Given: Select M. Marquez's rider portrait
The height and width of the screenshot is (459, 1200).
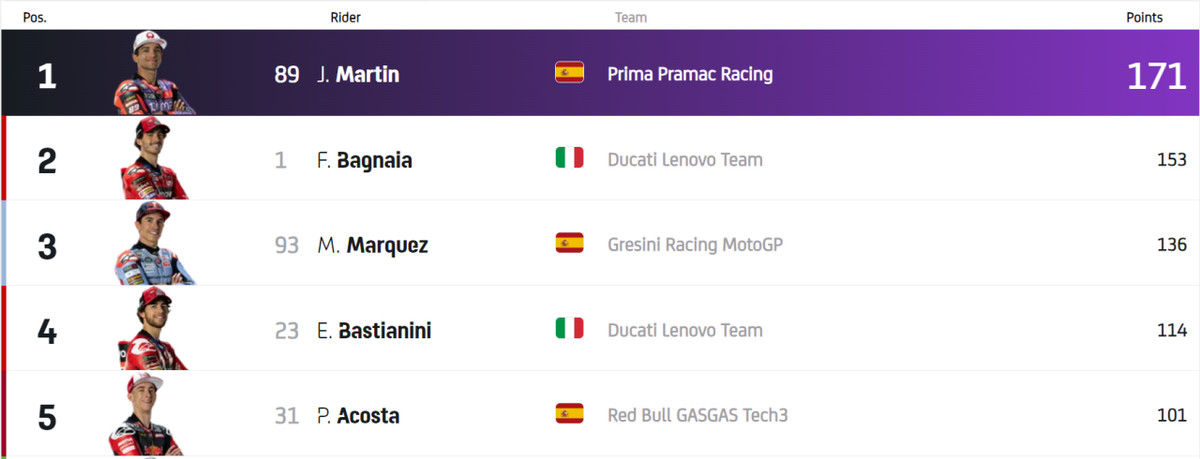Looking at the screenshot, I should [x=153, y=243].
